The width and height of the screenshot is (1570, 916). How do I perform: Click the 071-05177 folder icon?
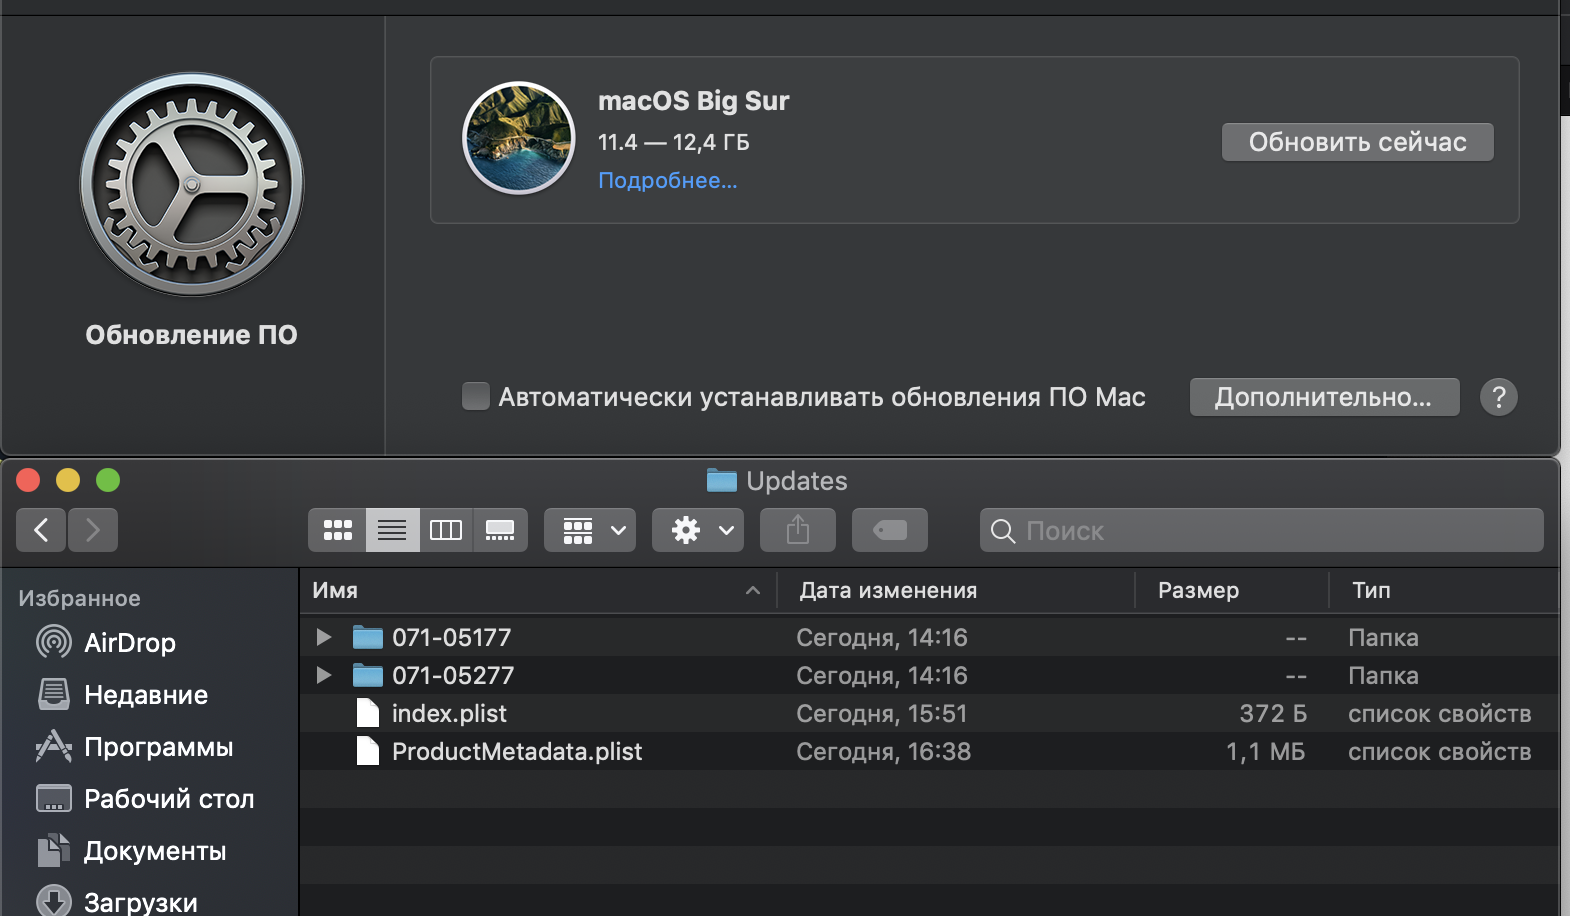[368, 637]
